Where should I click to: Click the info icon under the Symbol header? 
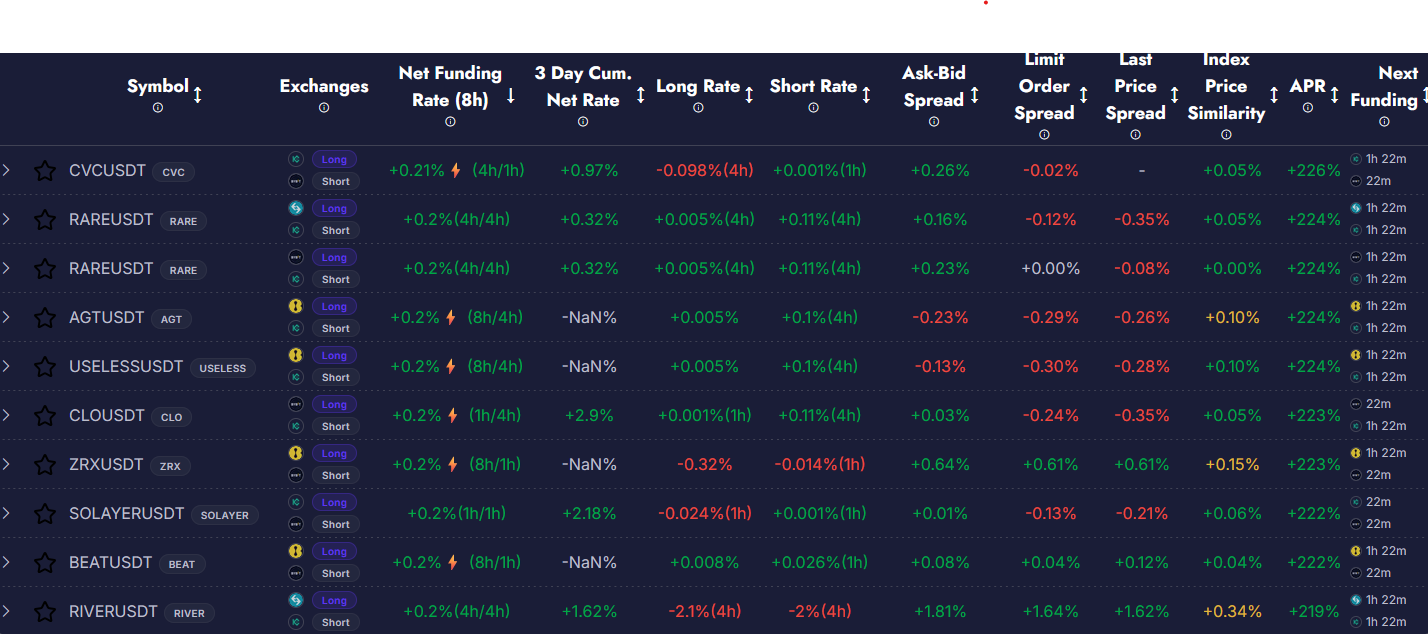tap(158, 108)
